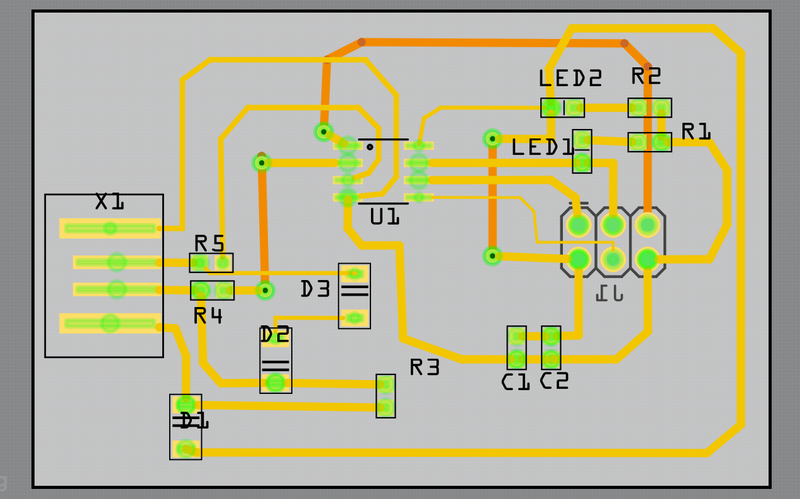
Task: Select the LED1 footprint
Action: (582, 151)
